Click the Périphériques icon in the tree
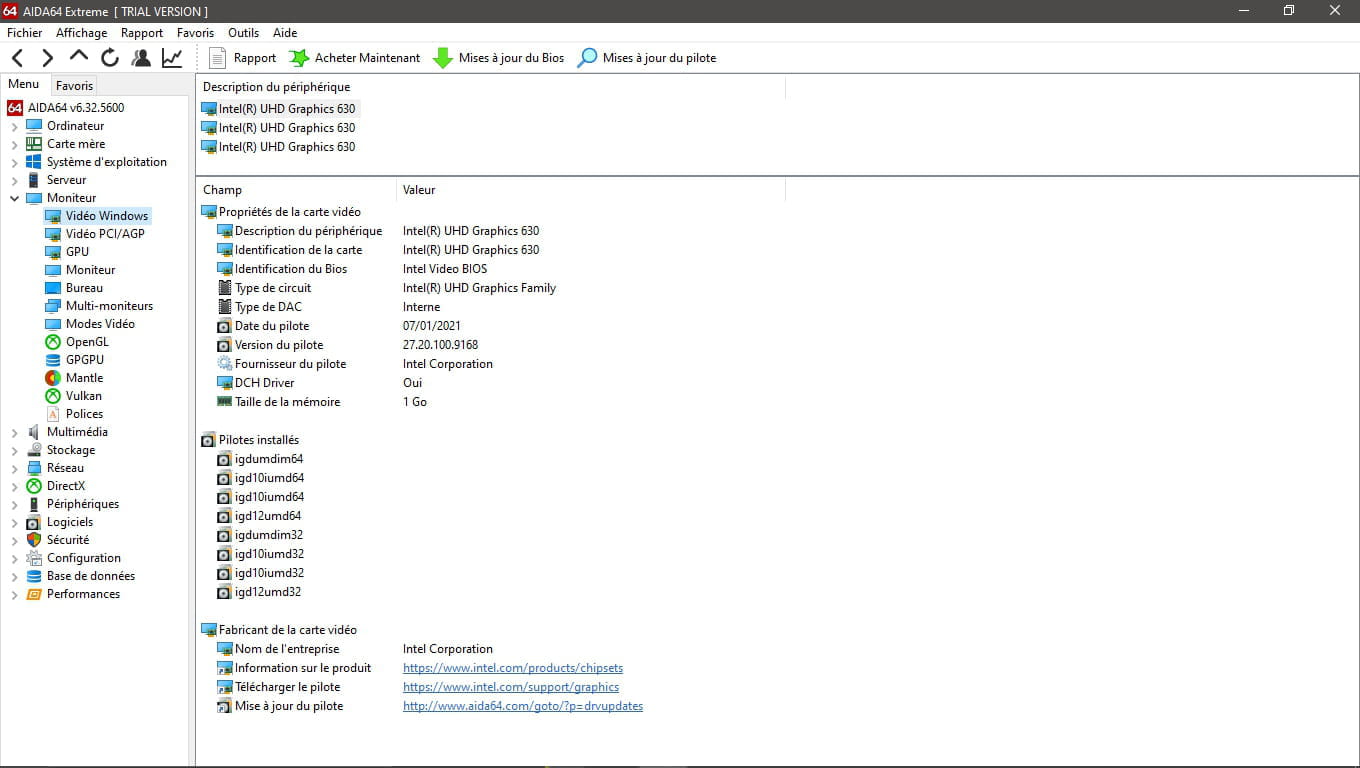Screen dimensions: 1360x768 pyautogui.click(x=34, y=504)
